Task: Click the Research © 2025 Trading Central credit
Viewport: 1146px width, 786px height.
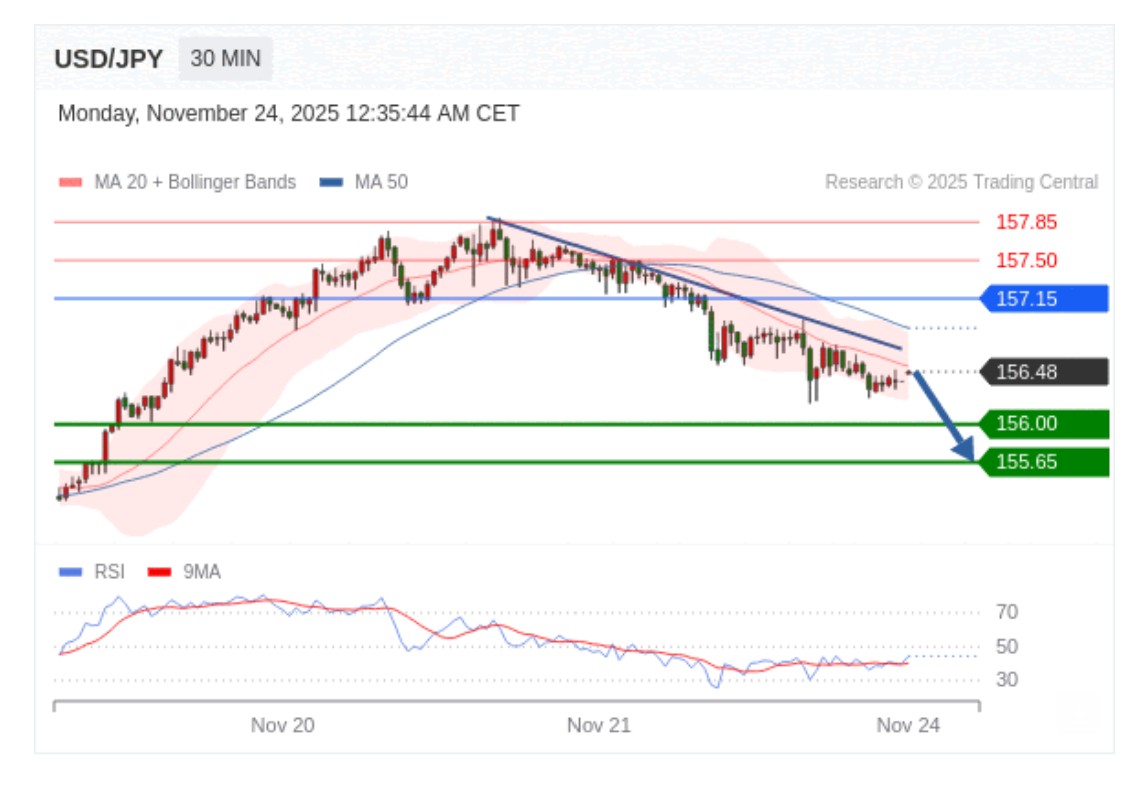Action: (x=961, y=182)
